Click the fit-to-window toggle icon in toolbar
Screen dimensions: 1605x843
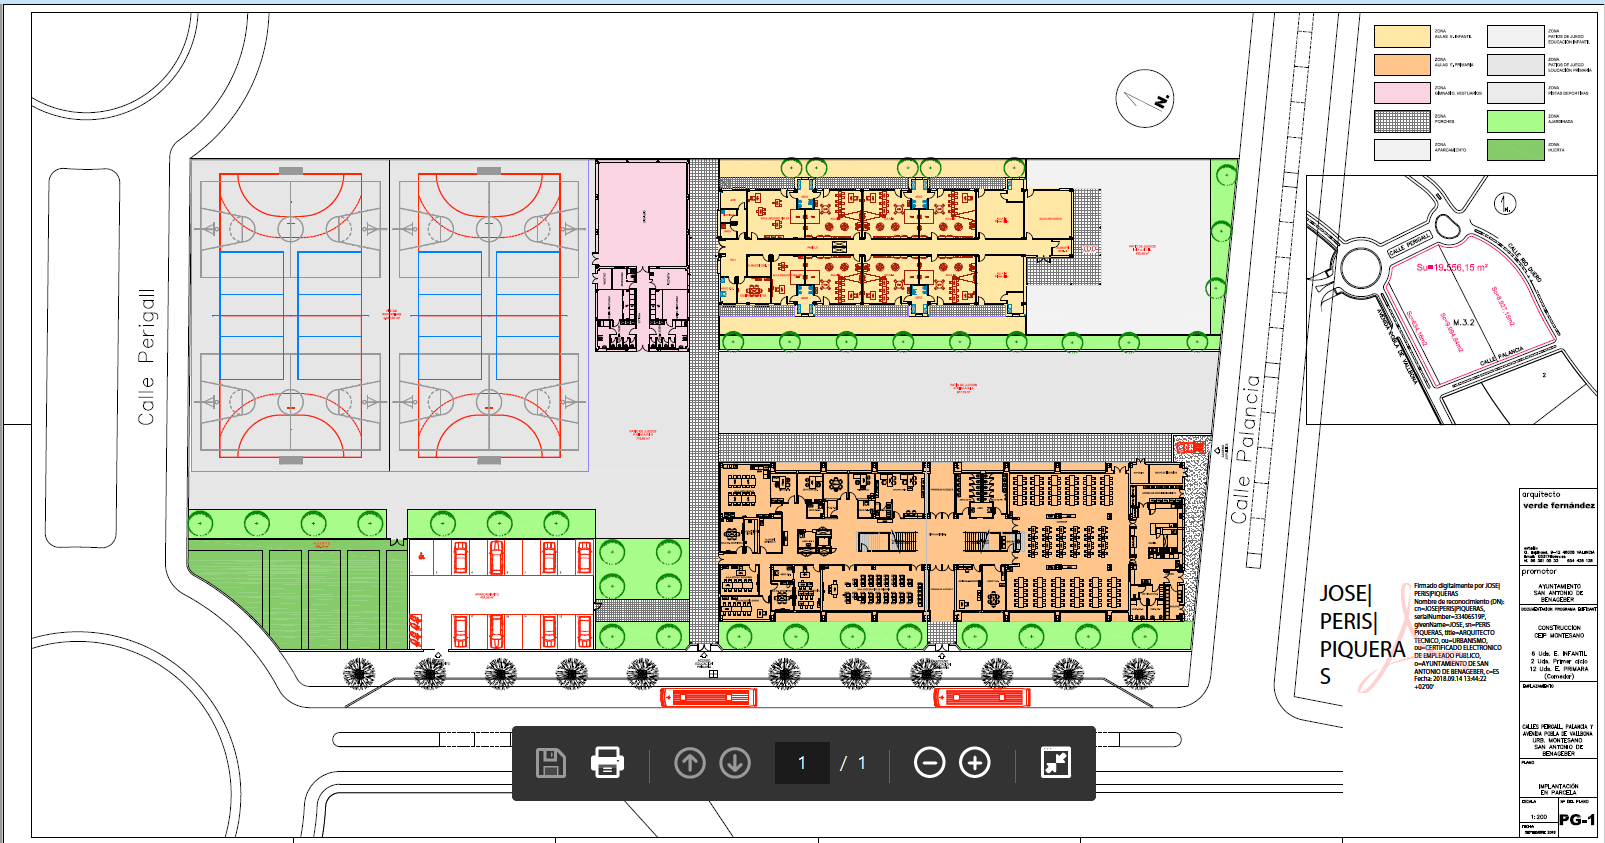(x=1056, y=763)
